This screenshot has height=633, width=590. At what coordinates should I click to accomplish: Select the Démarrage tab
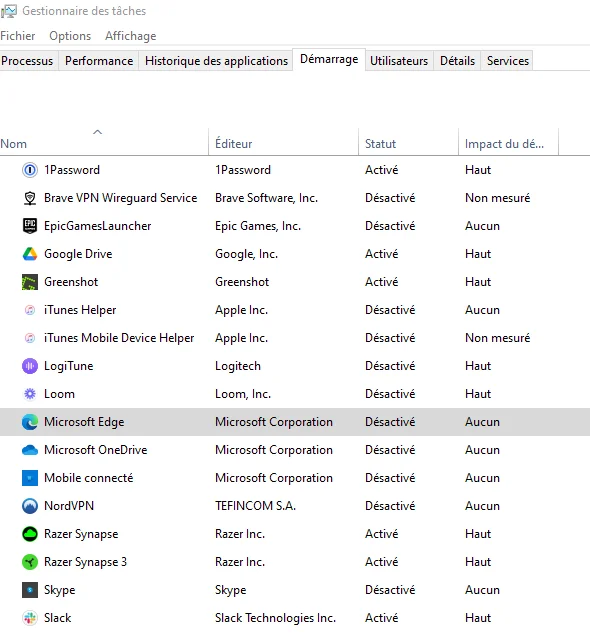point(329,59)
